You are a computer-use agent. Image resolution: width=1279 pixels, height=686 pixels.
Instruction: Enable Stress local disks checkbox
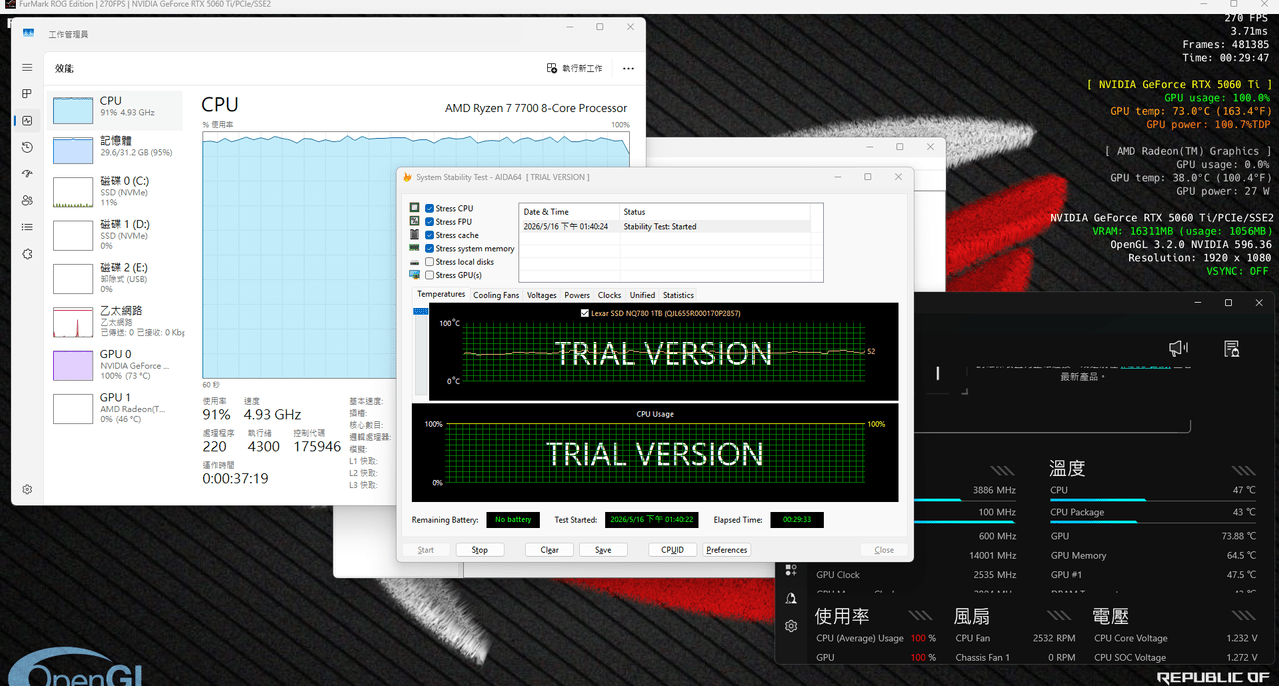pos(430,262)
